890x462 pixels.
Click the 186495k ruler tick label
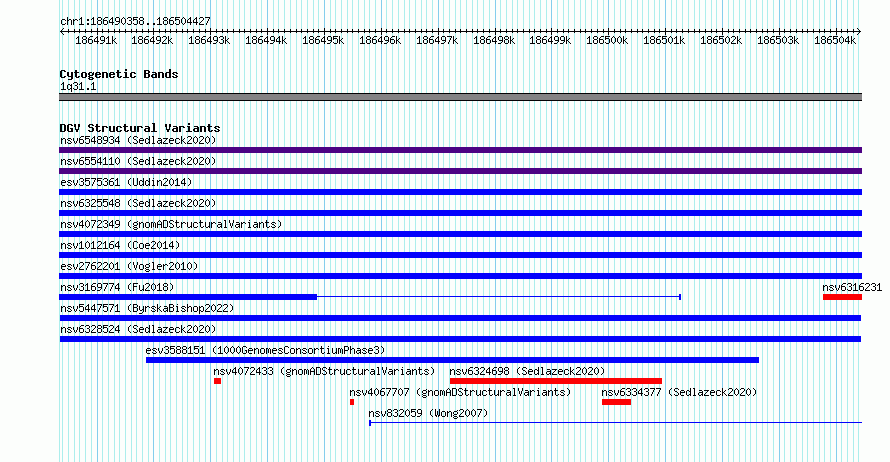(323, 40)
